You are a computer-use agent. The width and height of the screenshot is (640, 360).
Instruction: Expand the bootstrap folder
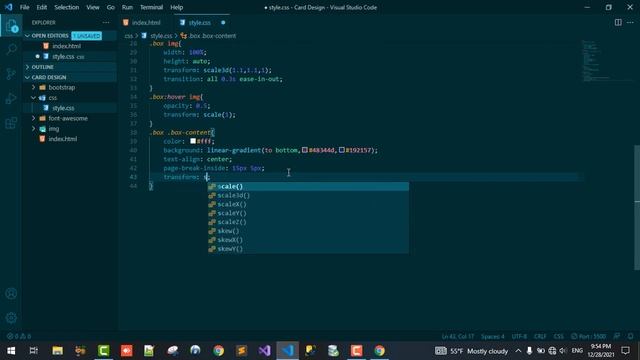[70, 87]
